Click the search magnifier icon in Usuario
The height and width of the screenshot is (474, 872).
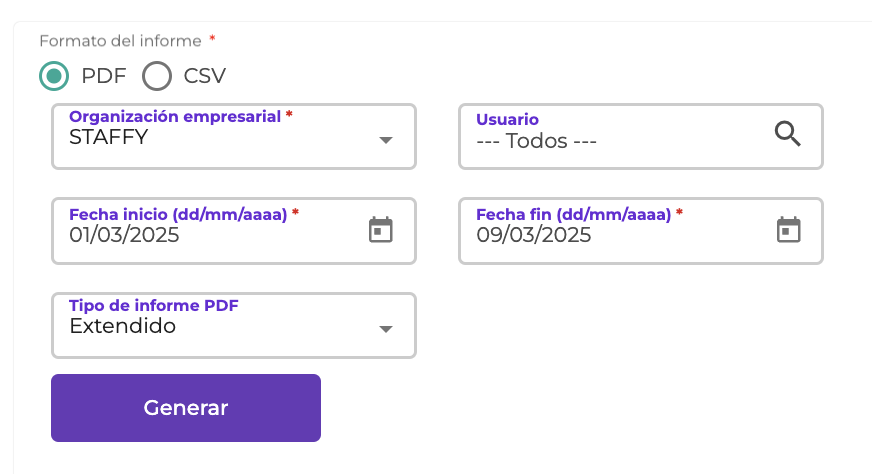pyautogui.click(x=788, y=134)
